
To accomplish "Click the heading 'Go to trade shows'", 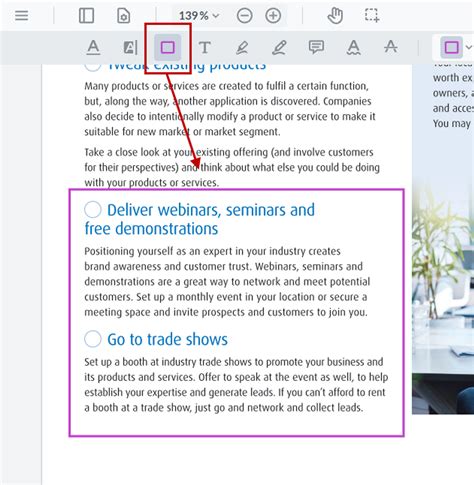I will pyautogui.click(x=167, y=339).
